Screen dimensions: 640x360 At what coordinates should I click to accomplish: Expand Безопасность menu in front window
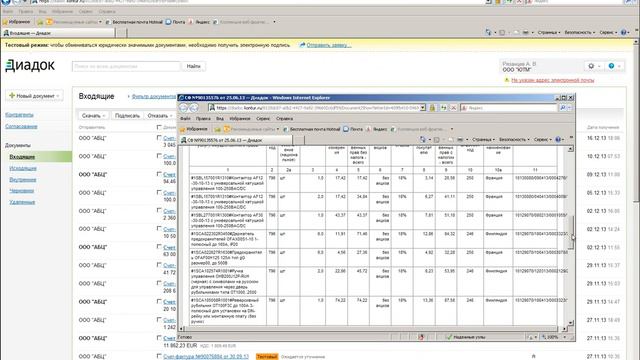point(514,140)
